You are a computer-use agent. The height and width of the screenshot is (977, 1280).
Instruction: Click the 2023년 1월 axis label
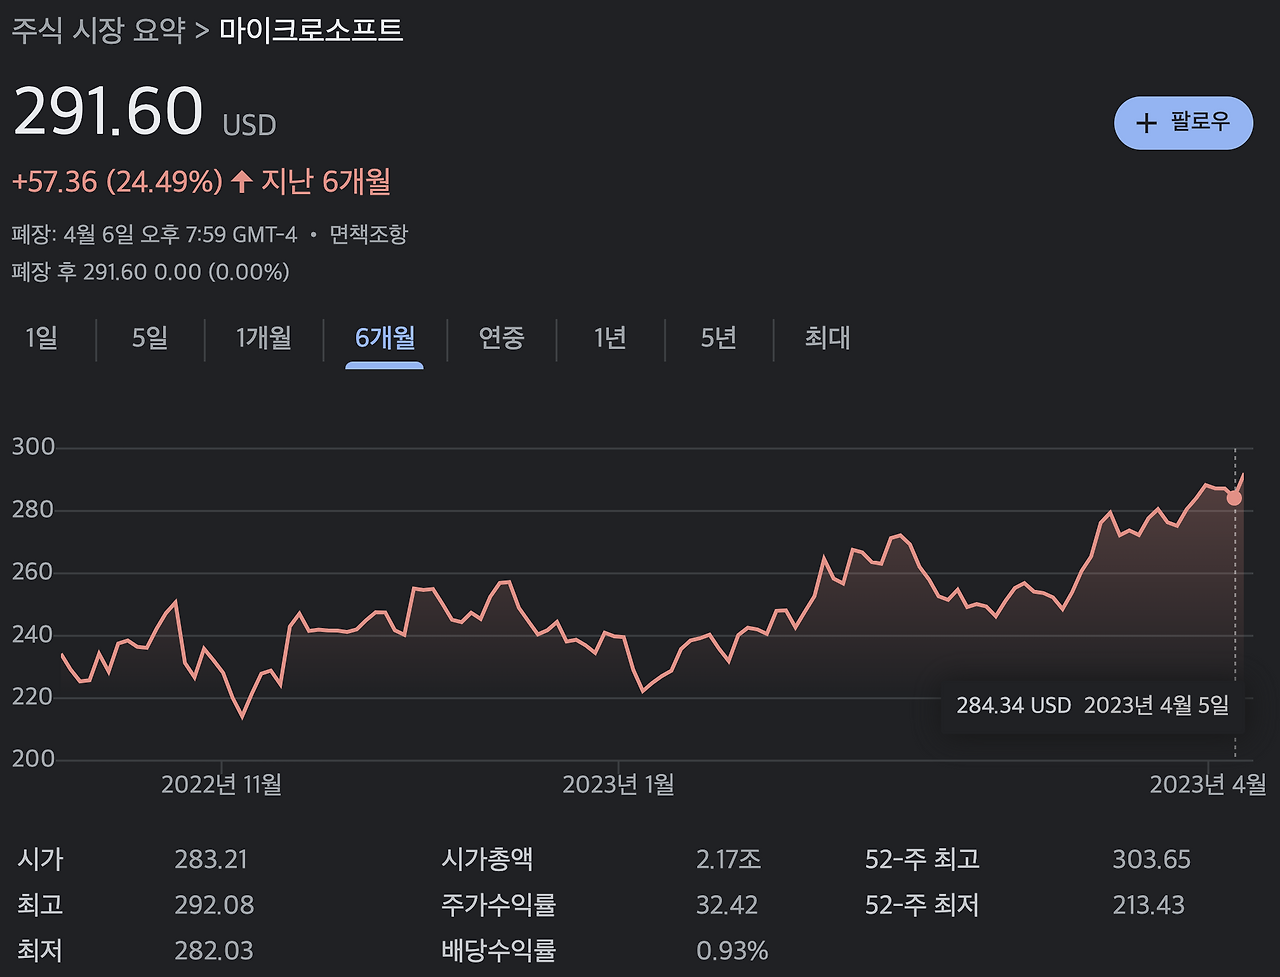click(618, 784)
